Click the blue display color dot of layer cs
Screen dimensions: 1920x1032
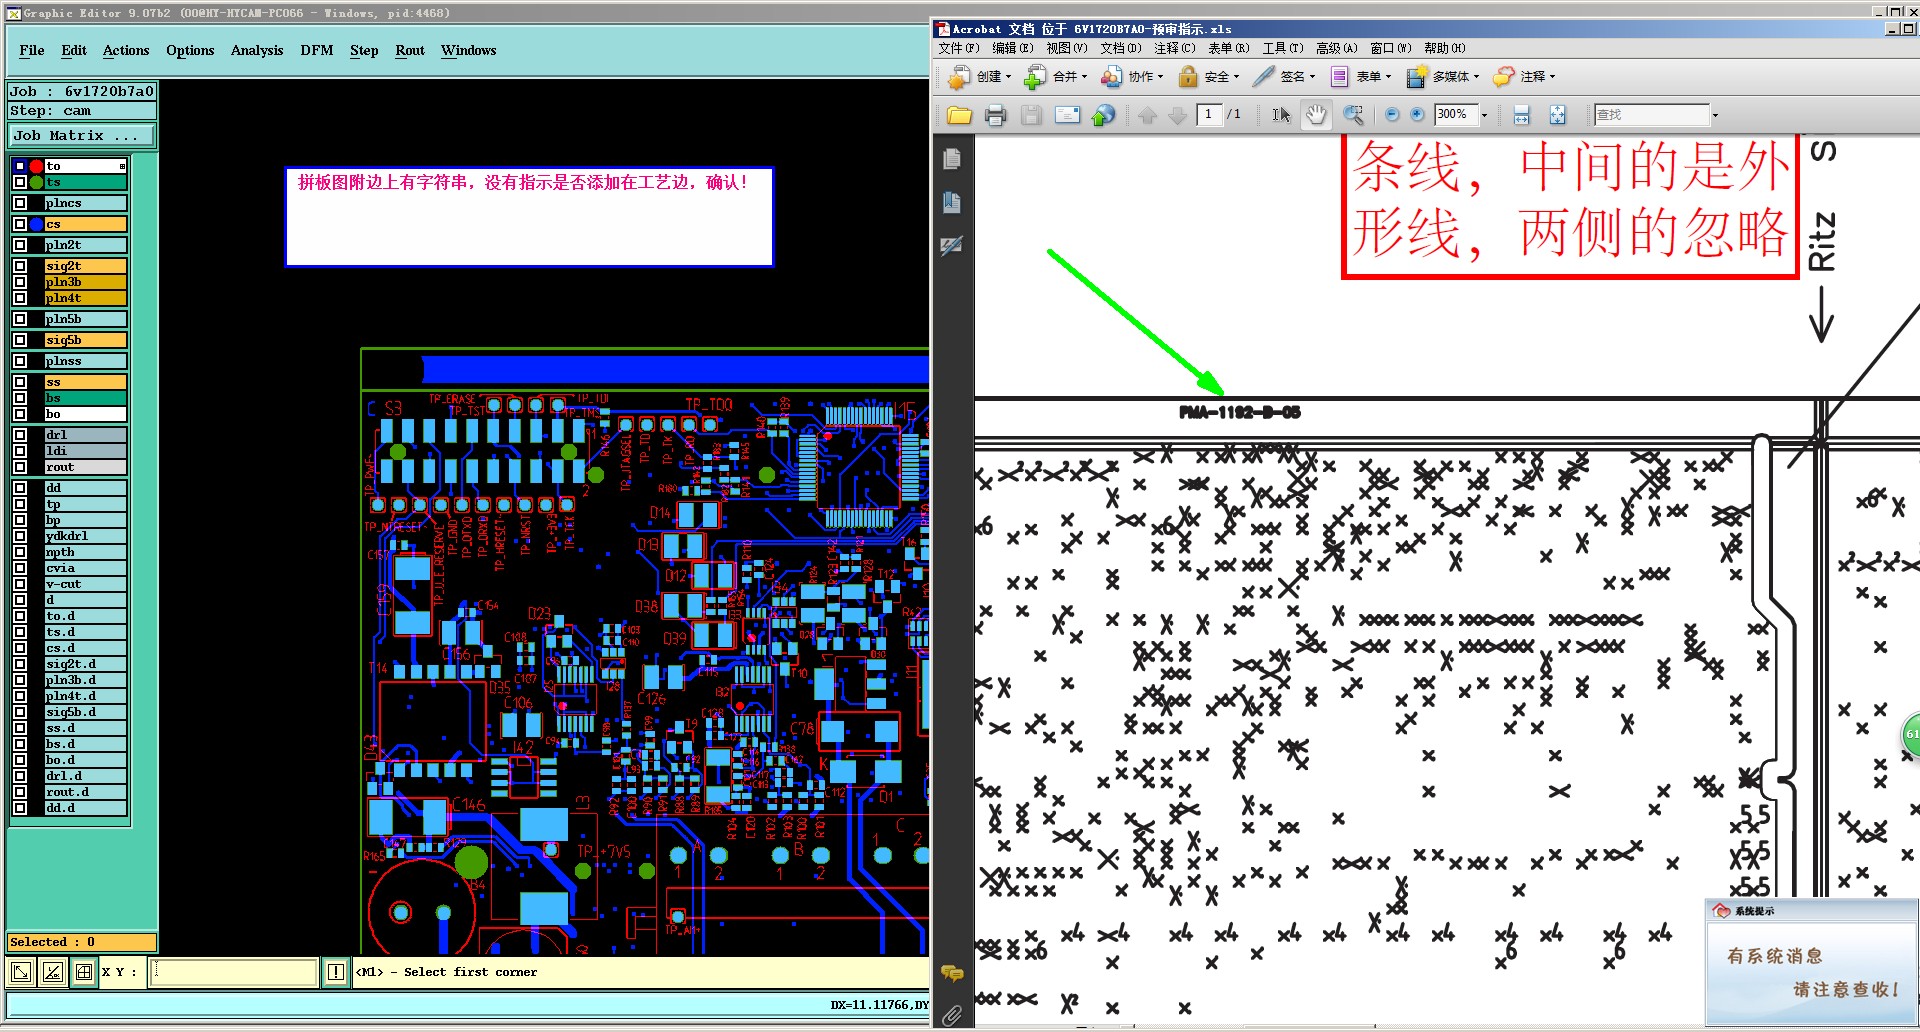[36, 224]
